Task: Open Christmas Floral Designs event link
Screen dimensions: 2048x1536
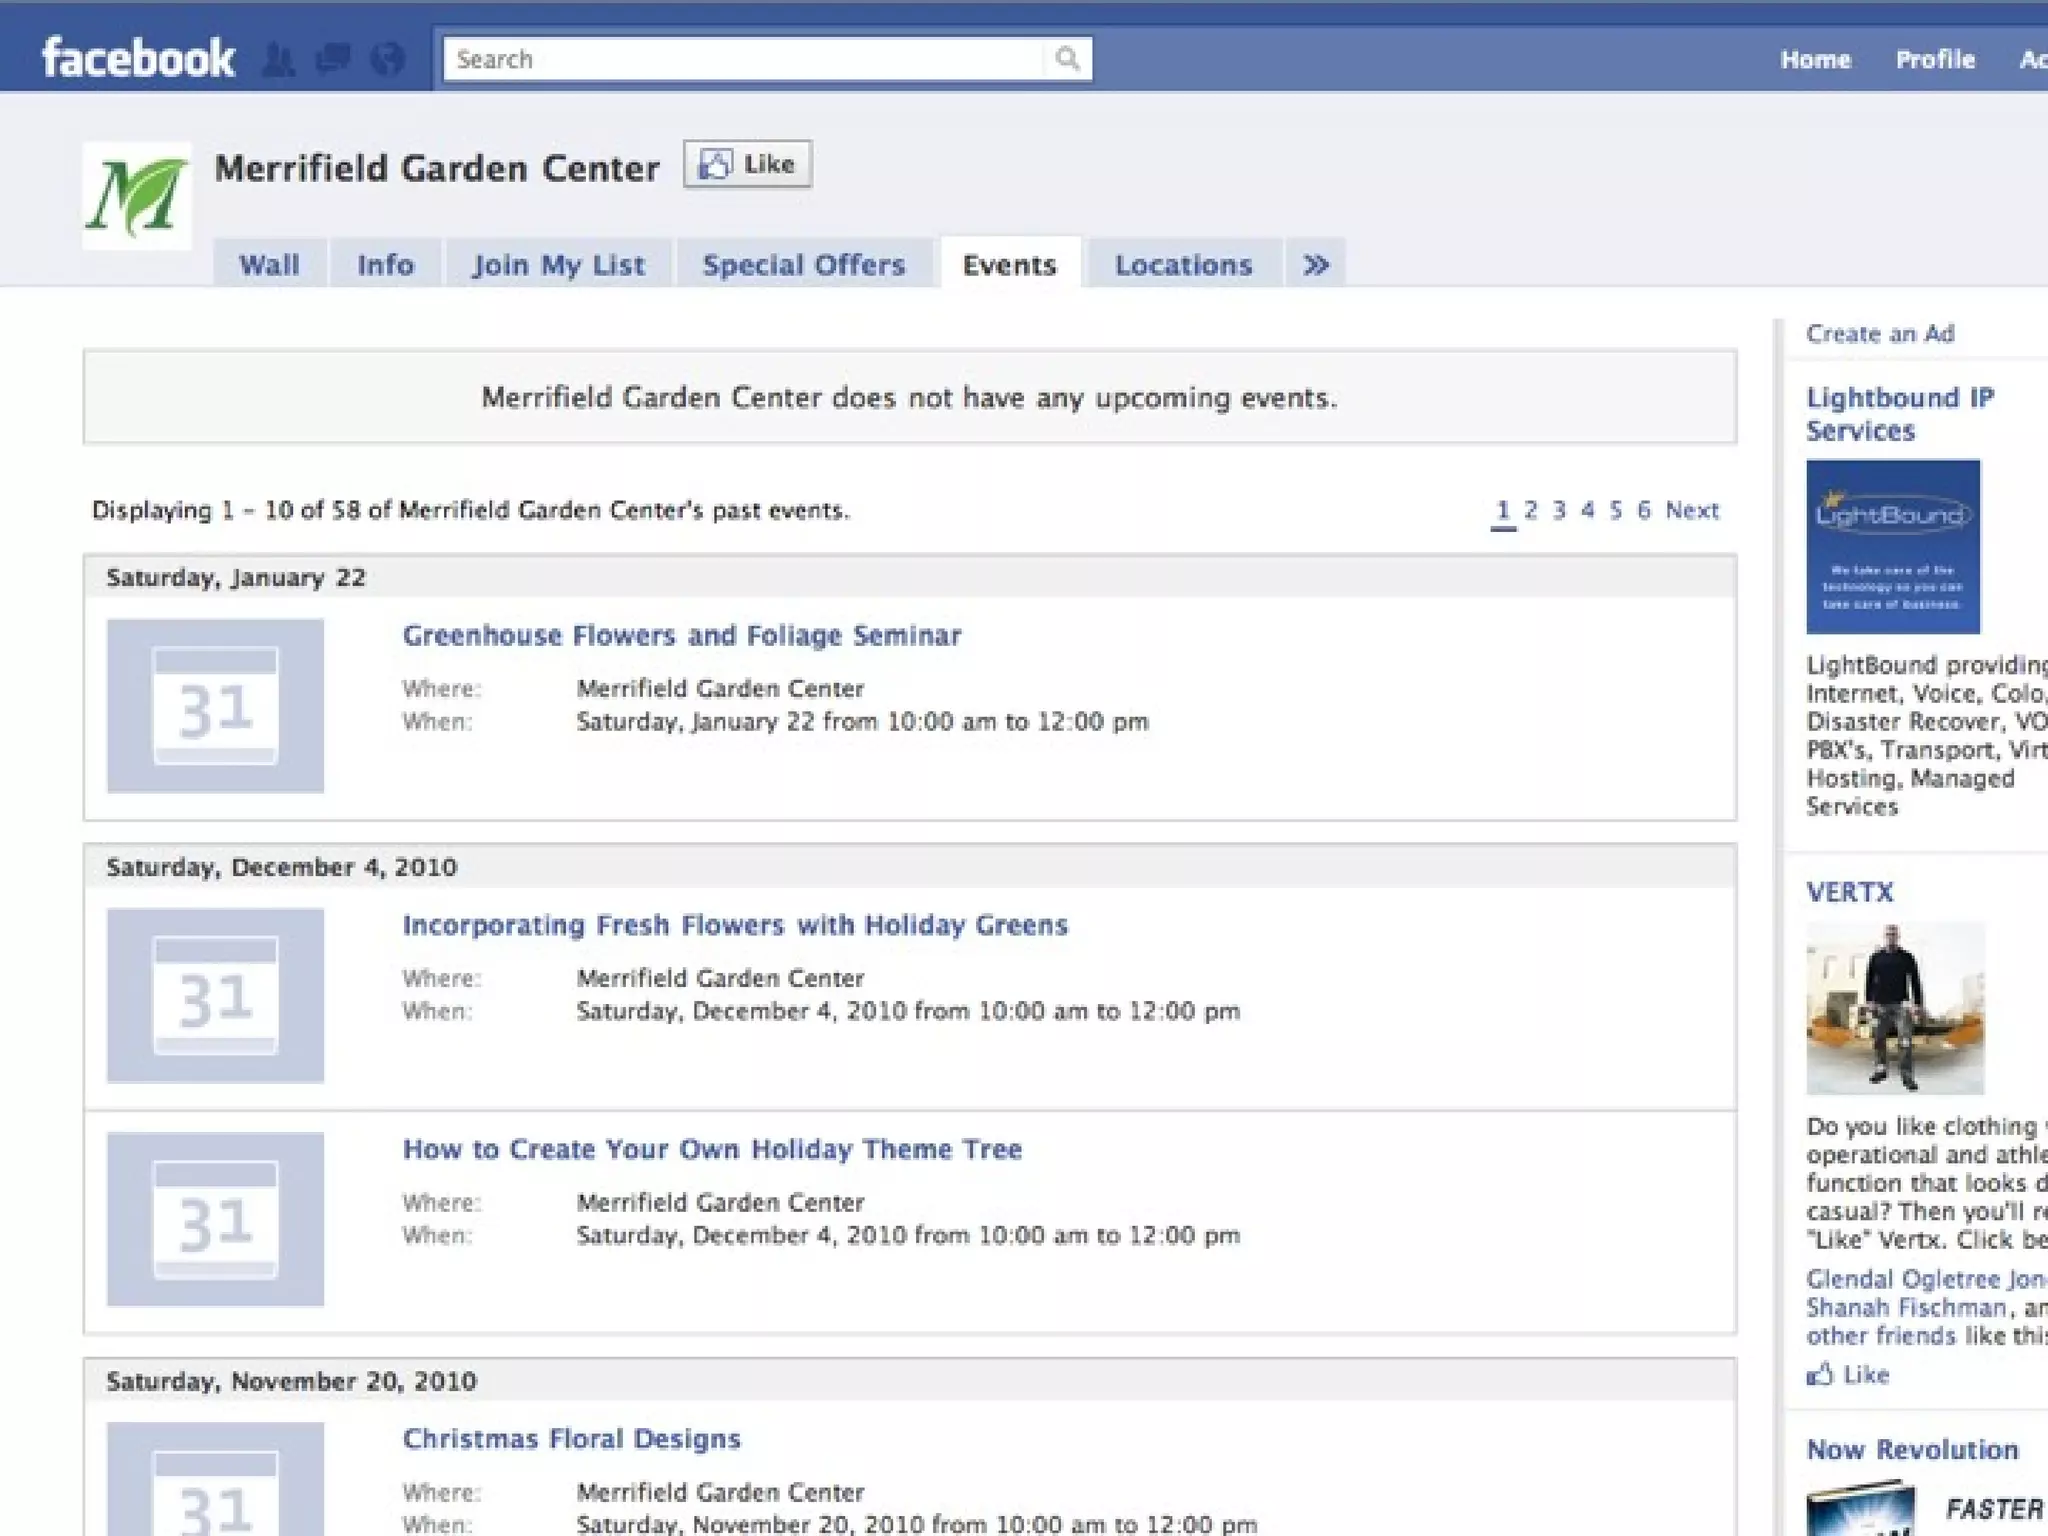Action: (571, 1439)
